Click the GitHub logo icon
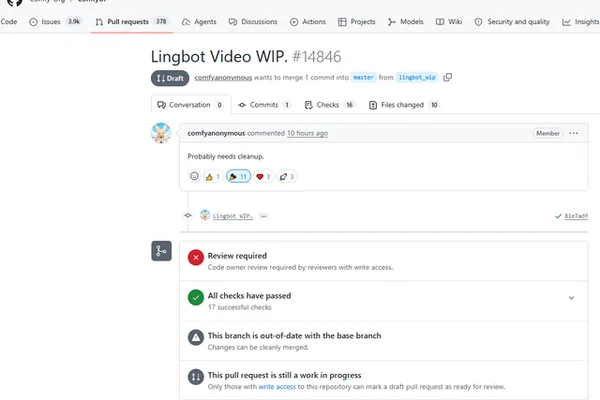The image size is (600, 400). point(15,2)
